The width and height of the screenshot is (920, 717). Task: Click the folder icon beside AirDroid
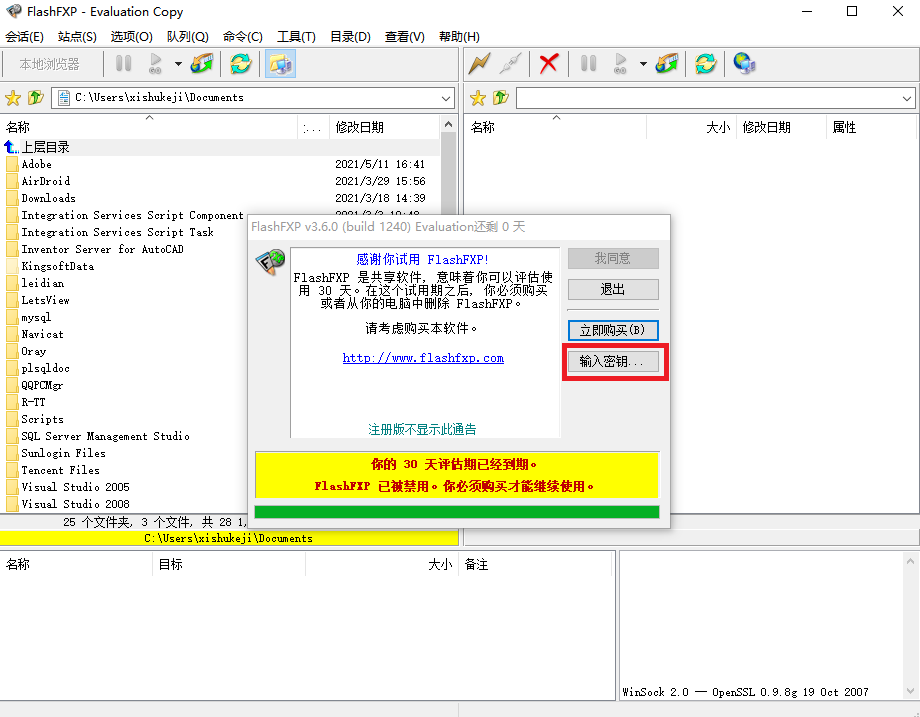click(x=12, y=181)
